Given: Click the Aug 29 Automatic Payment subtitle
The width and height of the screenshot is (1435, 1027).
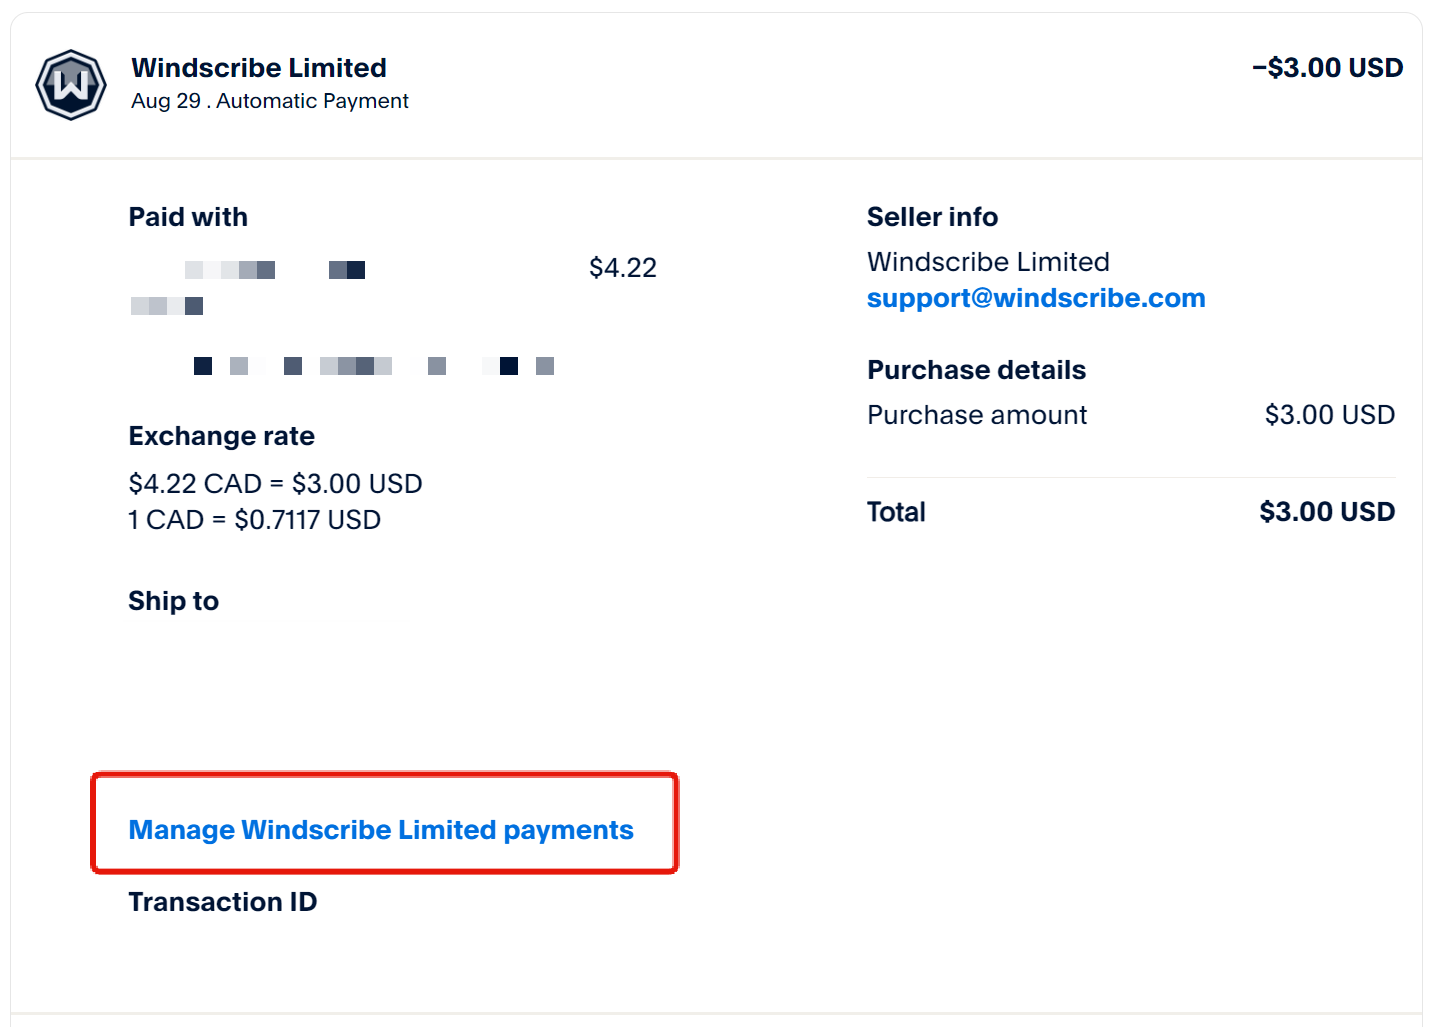Looking at the screenshot, I should coord(270,101).
